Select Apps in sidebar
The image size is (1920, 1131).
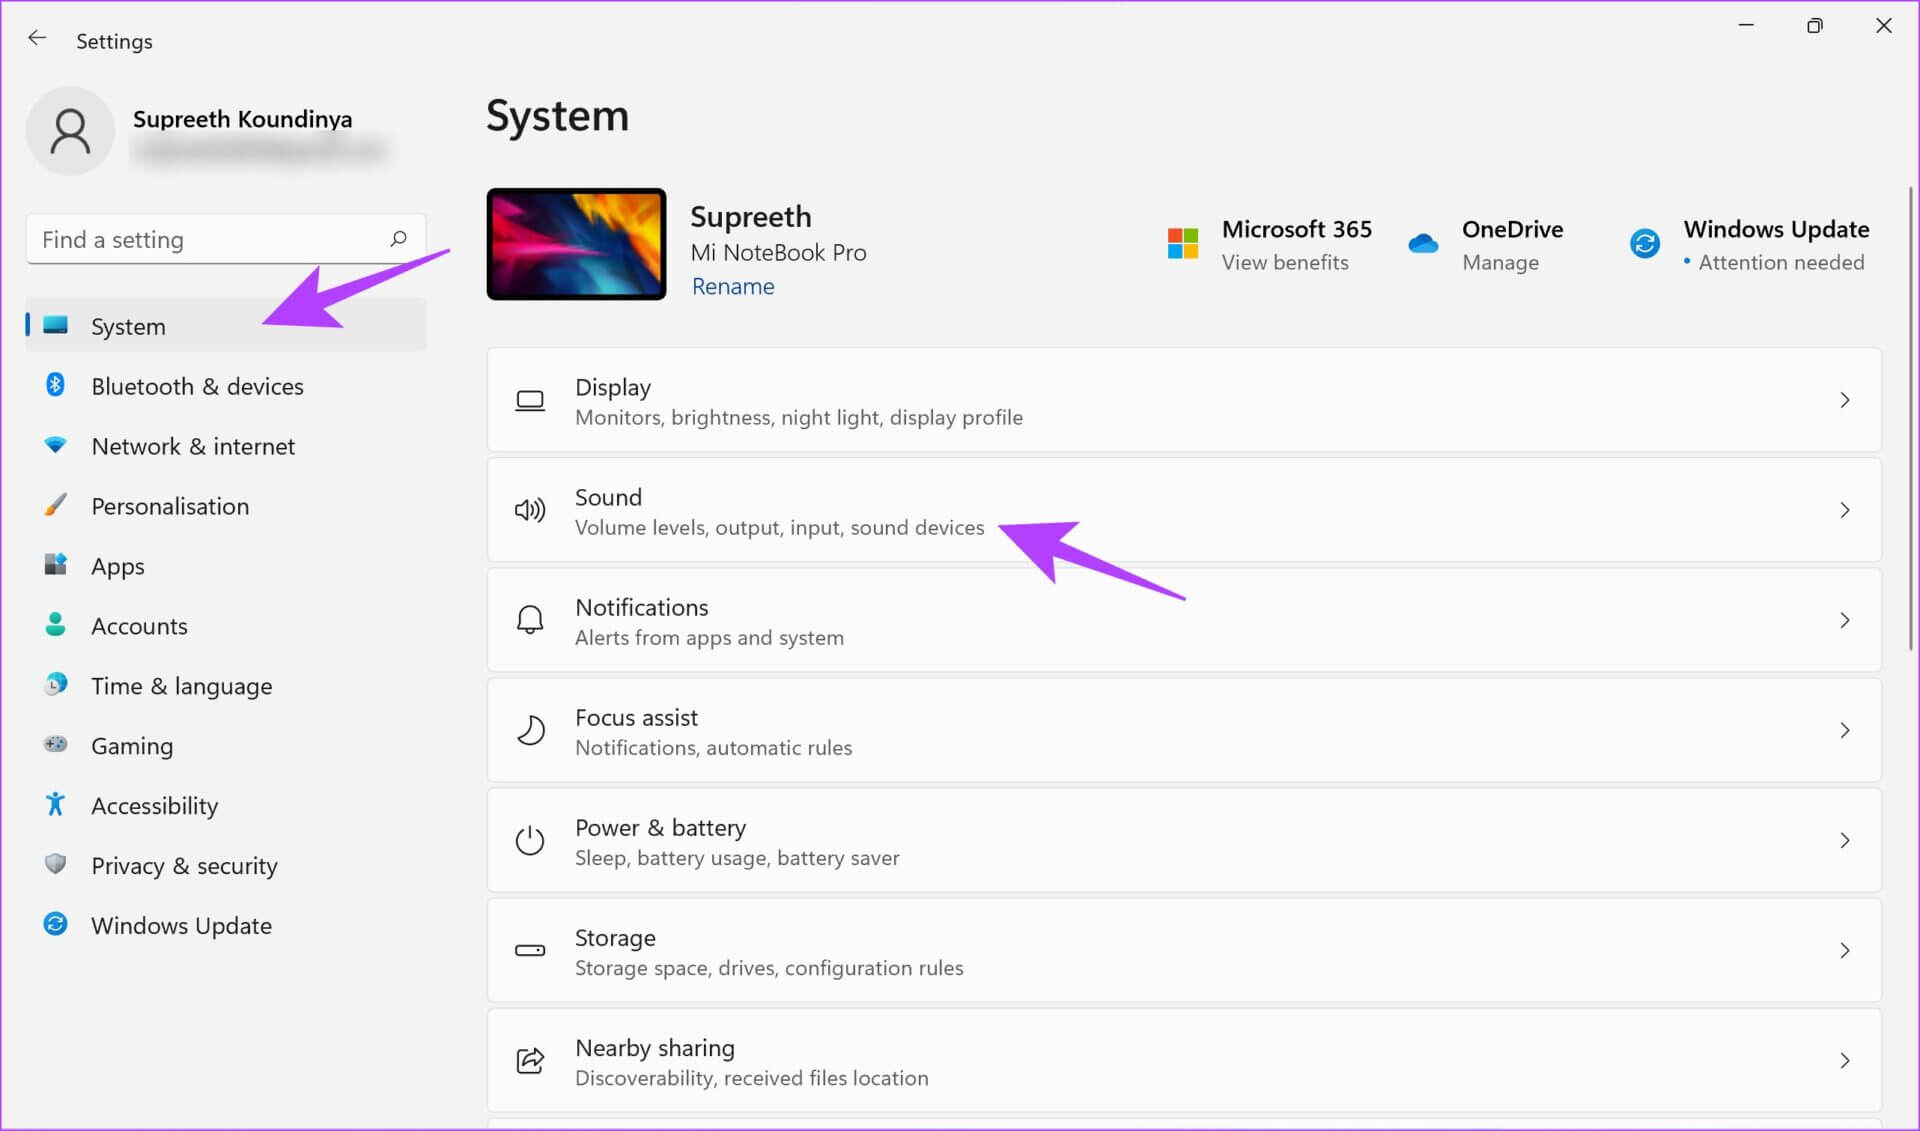118,566
